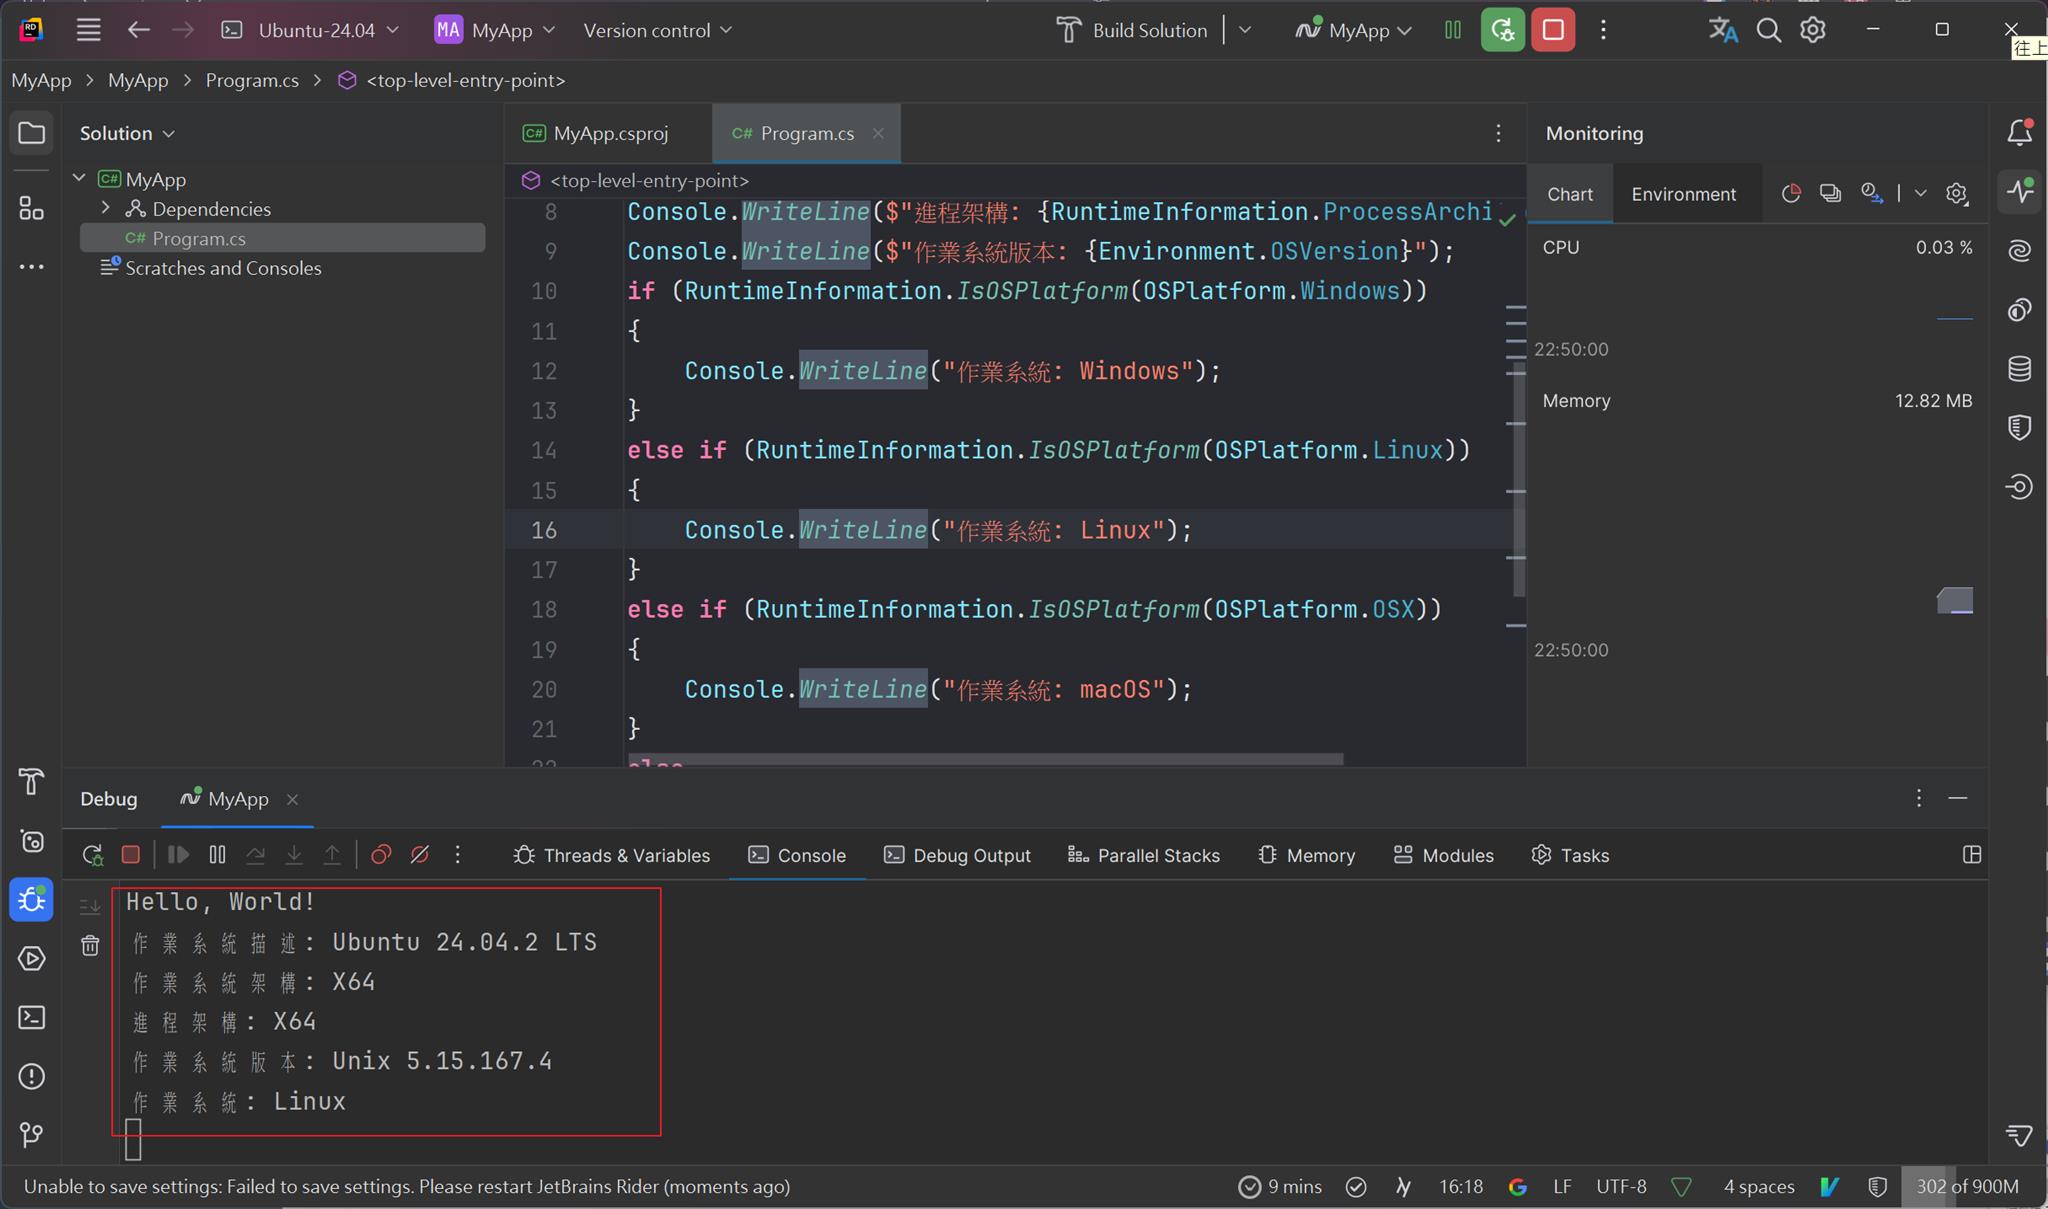Toggle scroll to end in the console

point(90,906)
